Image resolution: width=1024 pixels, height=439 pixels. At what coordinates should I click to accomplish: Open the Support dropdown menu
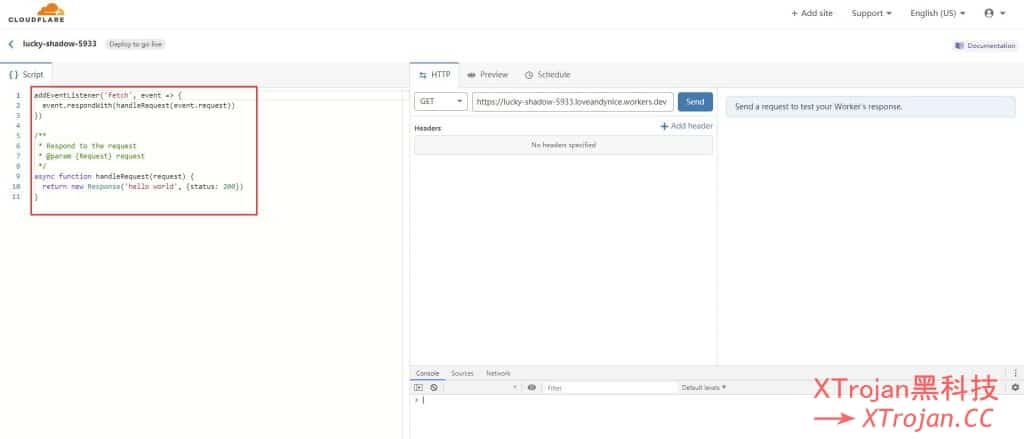(872, 13)
